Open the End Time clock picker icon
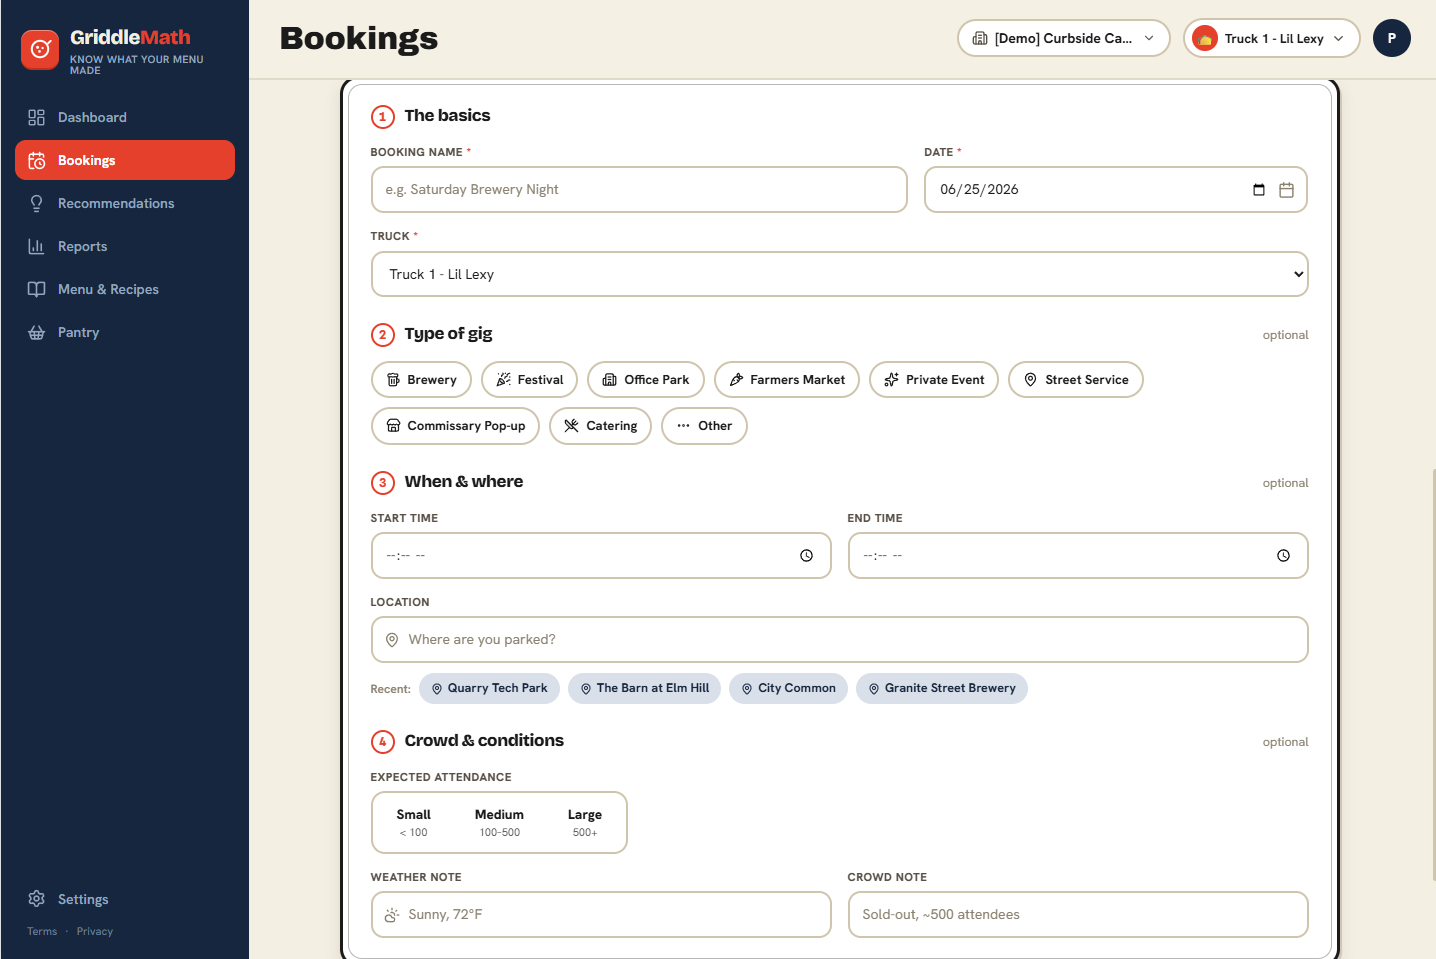The height and width of the screenshot is (959, 1436). 1284,556
